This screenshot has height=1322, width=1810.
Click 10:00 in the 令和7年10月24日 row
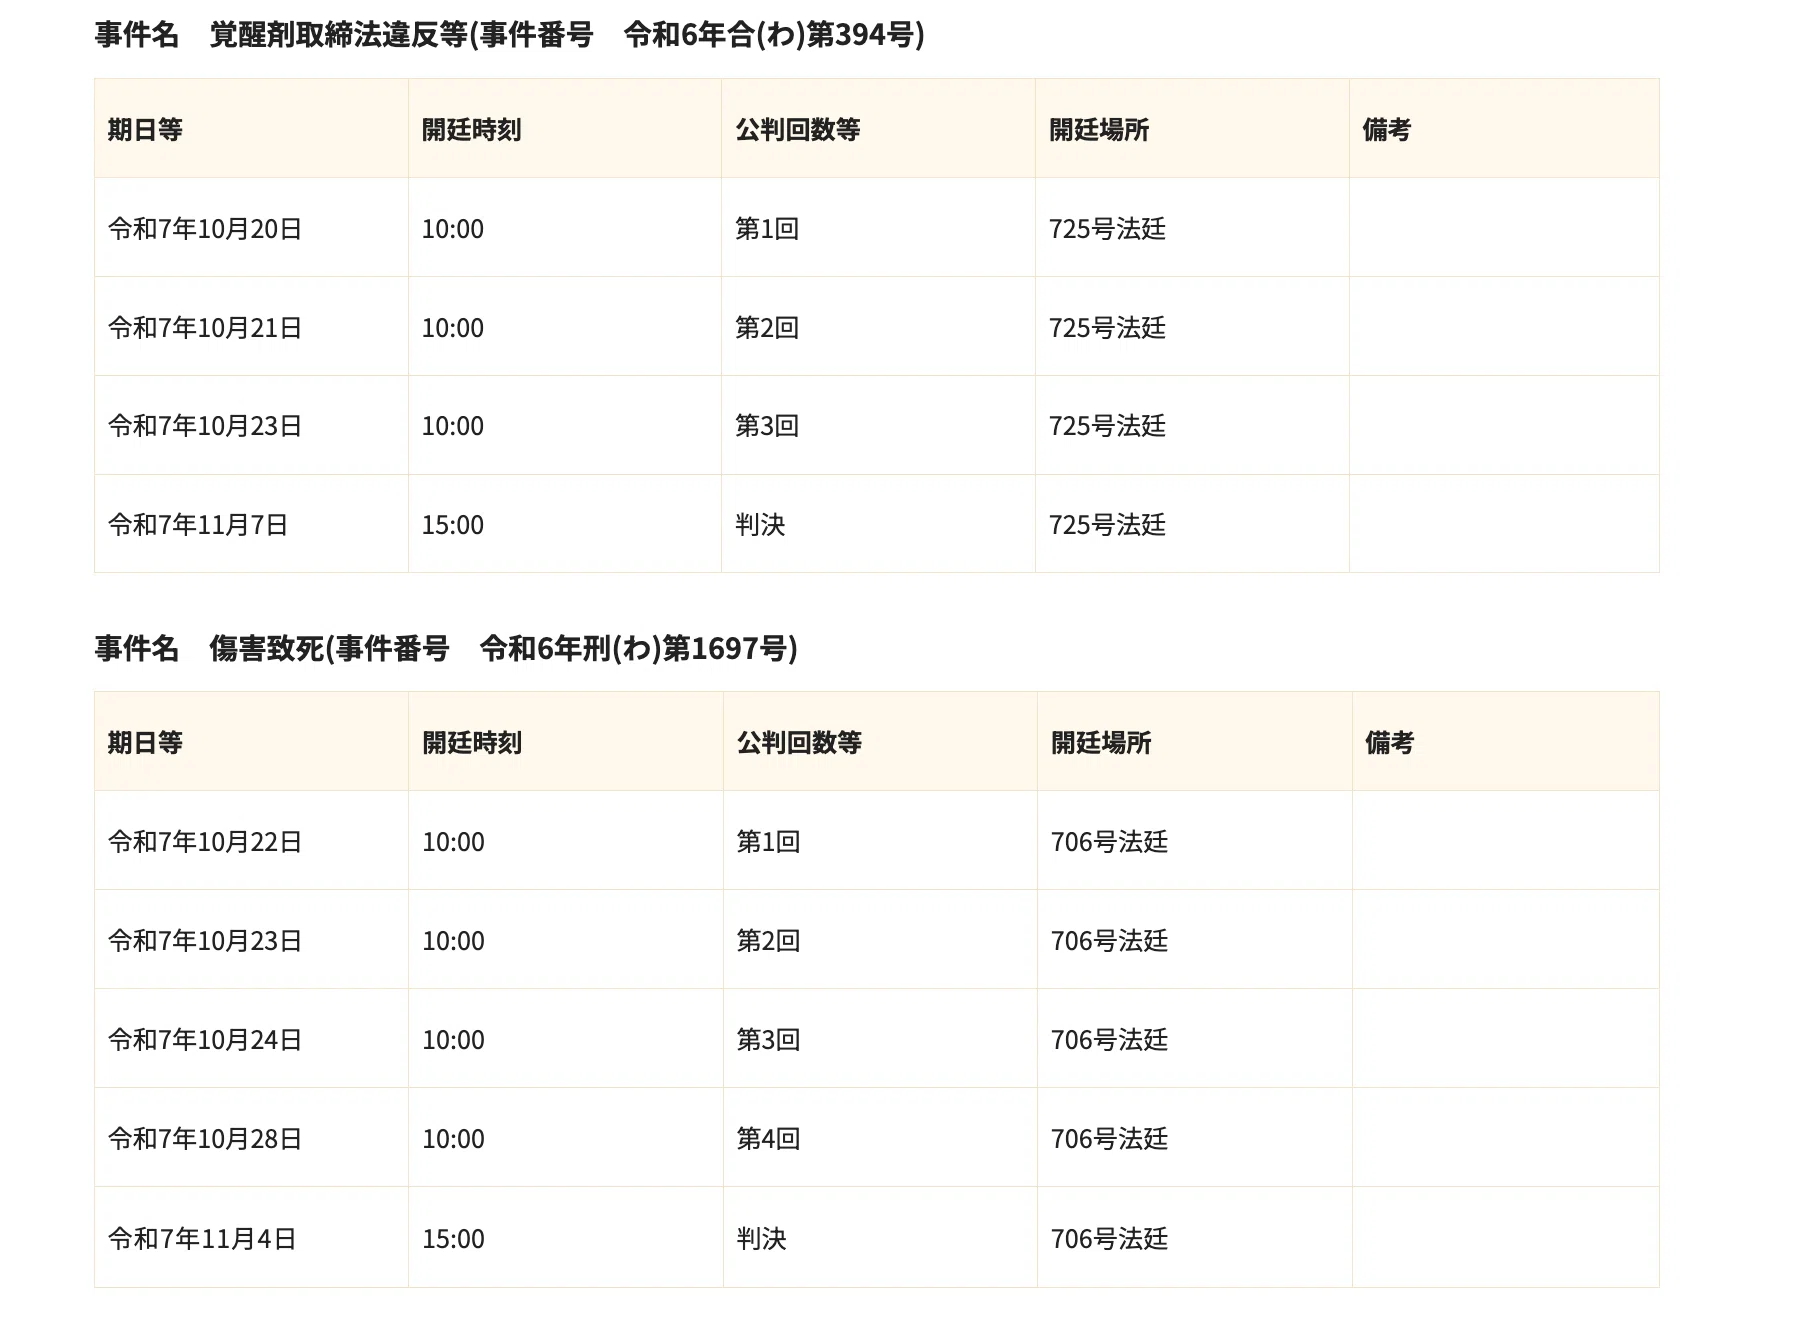click(453, 1040)
